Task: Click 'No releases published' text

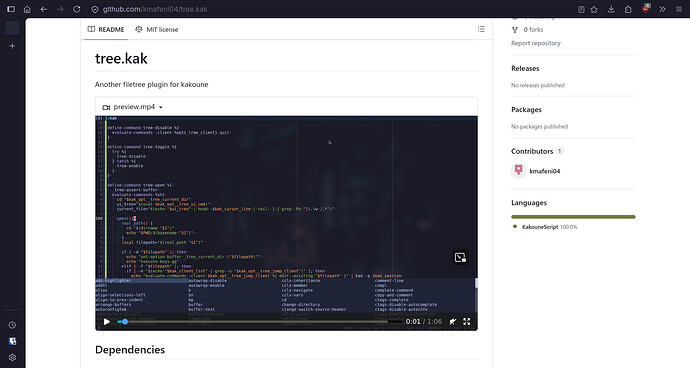Action: coord(538,85)
